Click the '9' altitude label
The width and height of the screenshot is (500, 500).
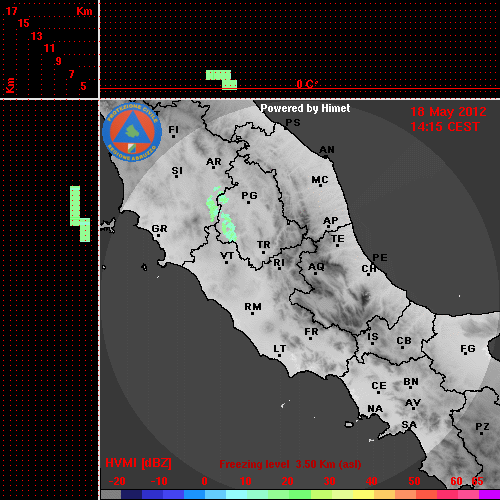point(59,61)
